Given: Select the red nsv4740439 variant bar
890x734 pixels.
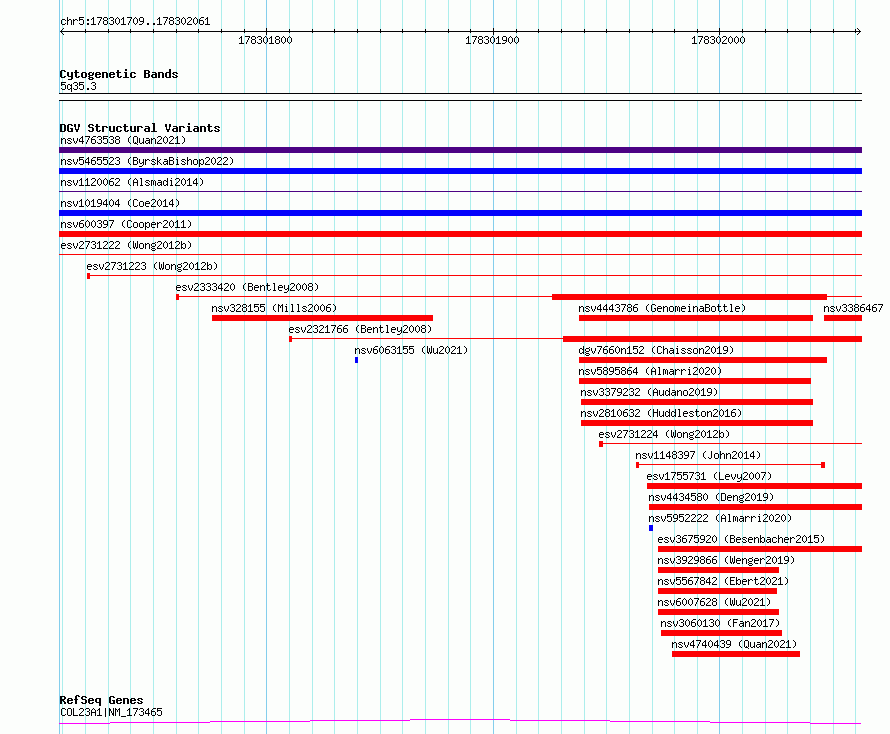Looking at the screenshot, I should pos(736,654).
